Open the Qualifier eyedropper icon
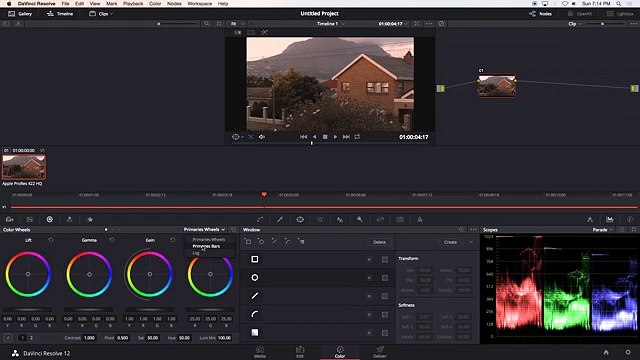Screen dimensions: 640x360 coord(280,220)
